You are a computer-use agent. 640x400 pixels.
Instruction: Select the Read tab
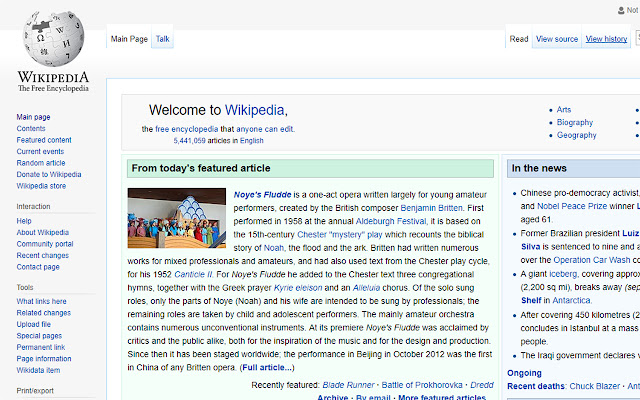[519, 39]
